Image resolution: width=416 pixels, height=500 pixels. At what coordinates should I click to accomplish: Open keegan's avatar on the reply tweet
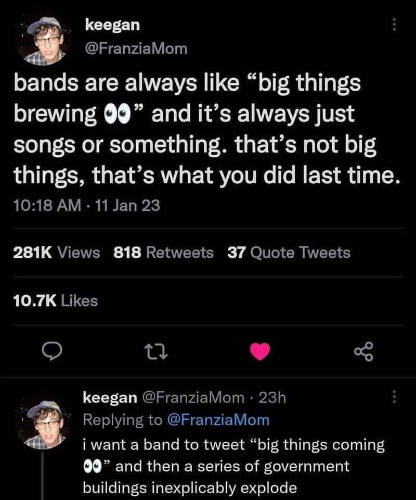[43, 424]
